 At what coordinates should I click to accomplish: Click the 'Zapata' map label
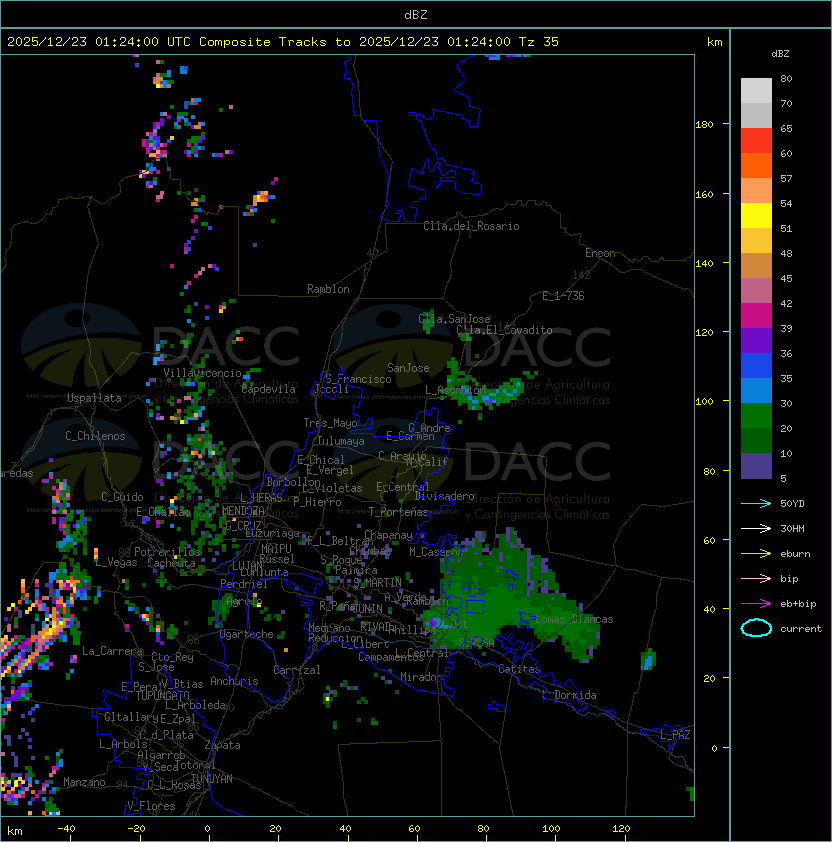click(x=222, y=745)
